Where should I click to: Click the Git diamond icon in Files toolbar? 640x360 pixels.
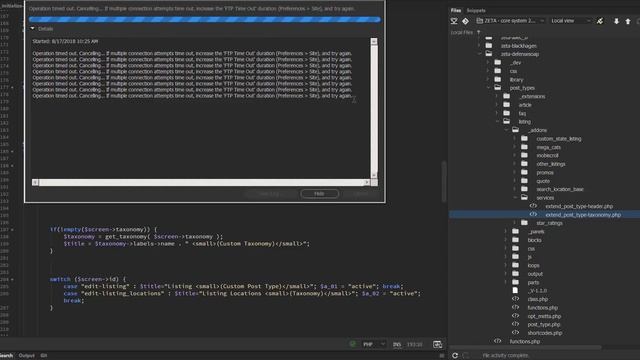[x=465, y=21]
